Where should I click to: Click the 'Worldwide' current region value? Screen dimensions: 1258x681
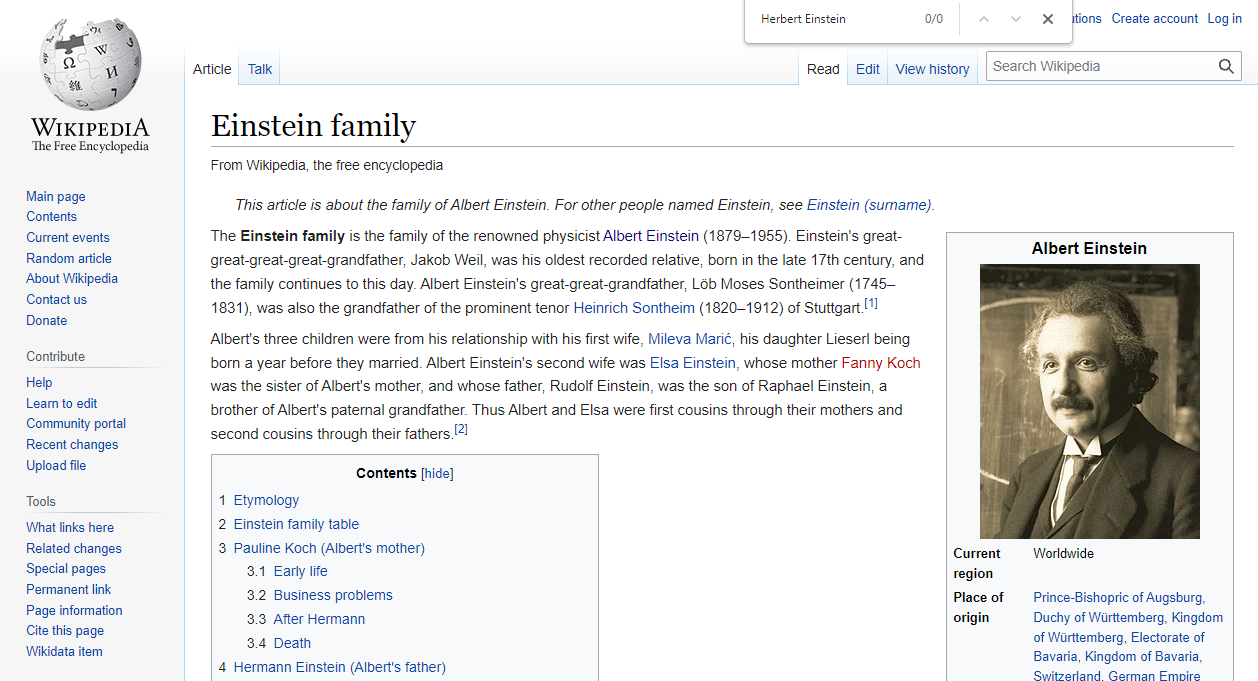[1064, 553]
